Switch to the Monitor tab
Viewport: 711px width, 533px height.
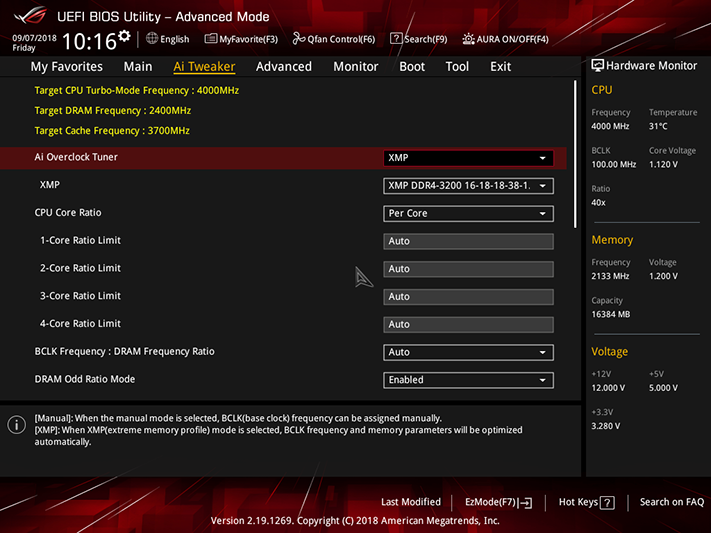tap(356, 67)
